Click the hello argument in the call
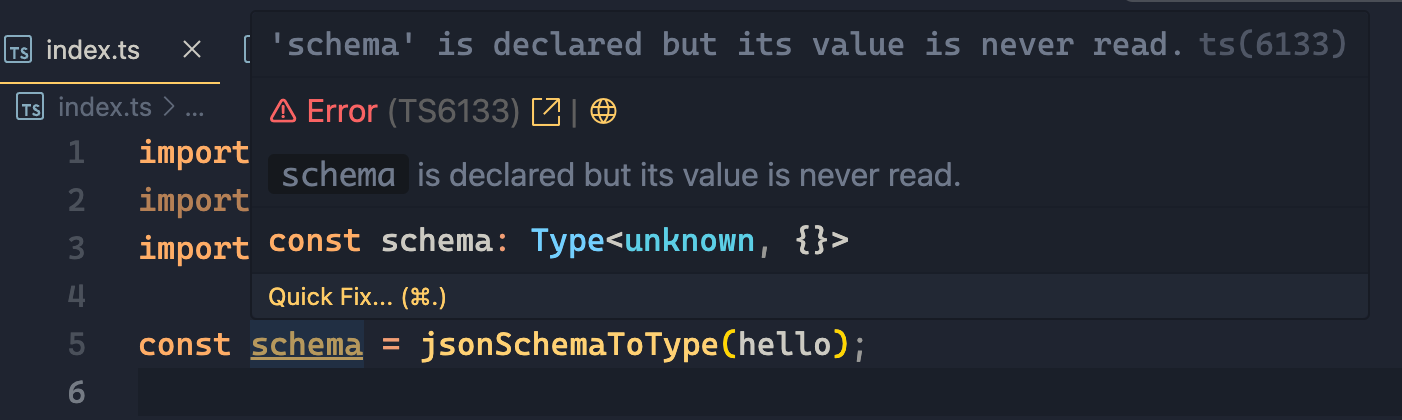 point(777,345)
